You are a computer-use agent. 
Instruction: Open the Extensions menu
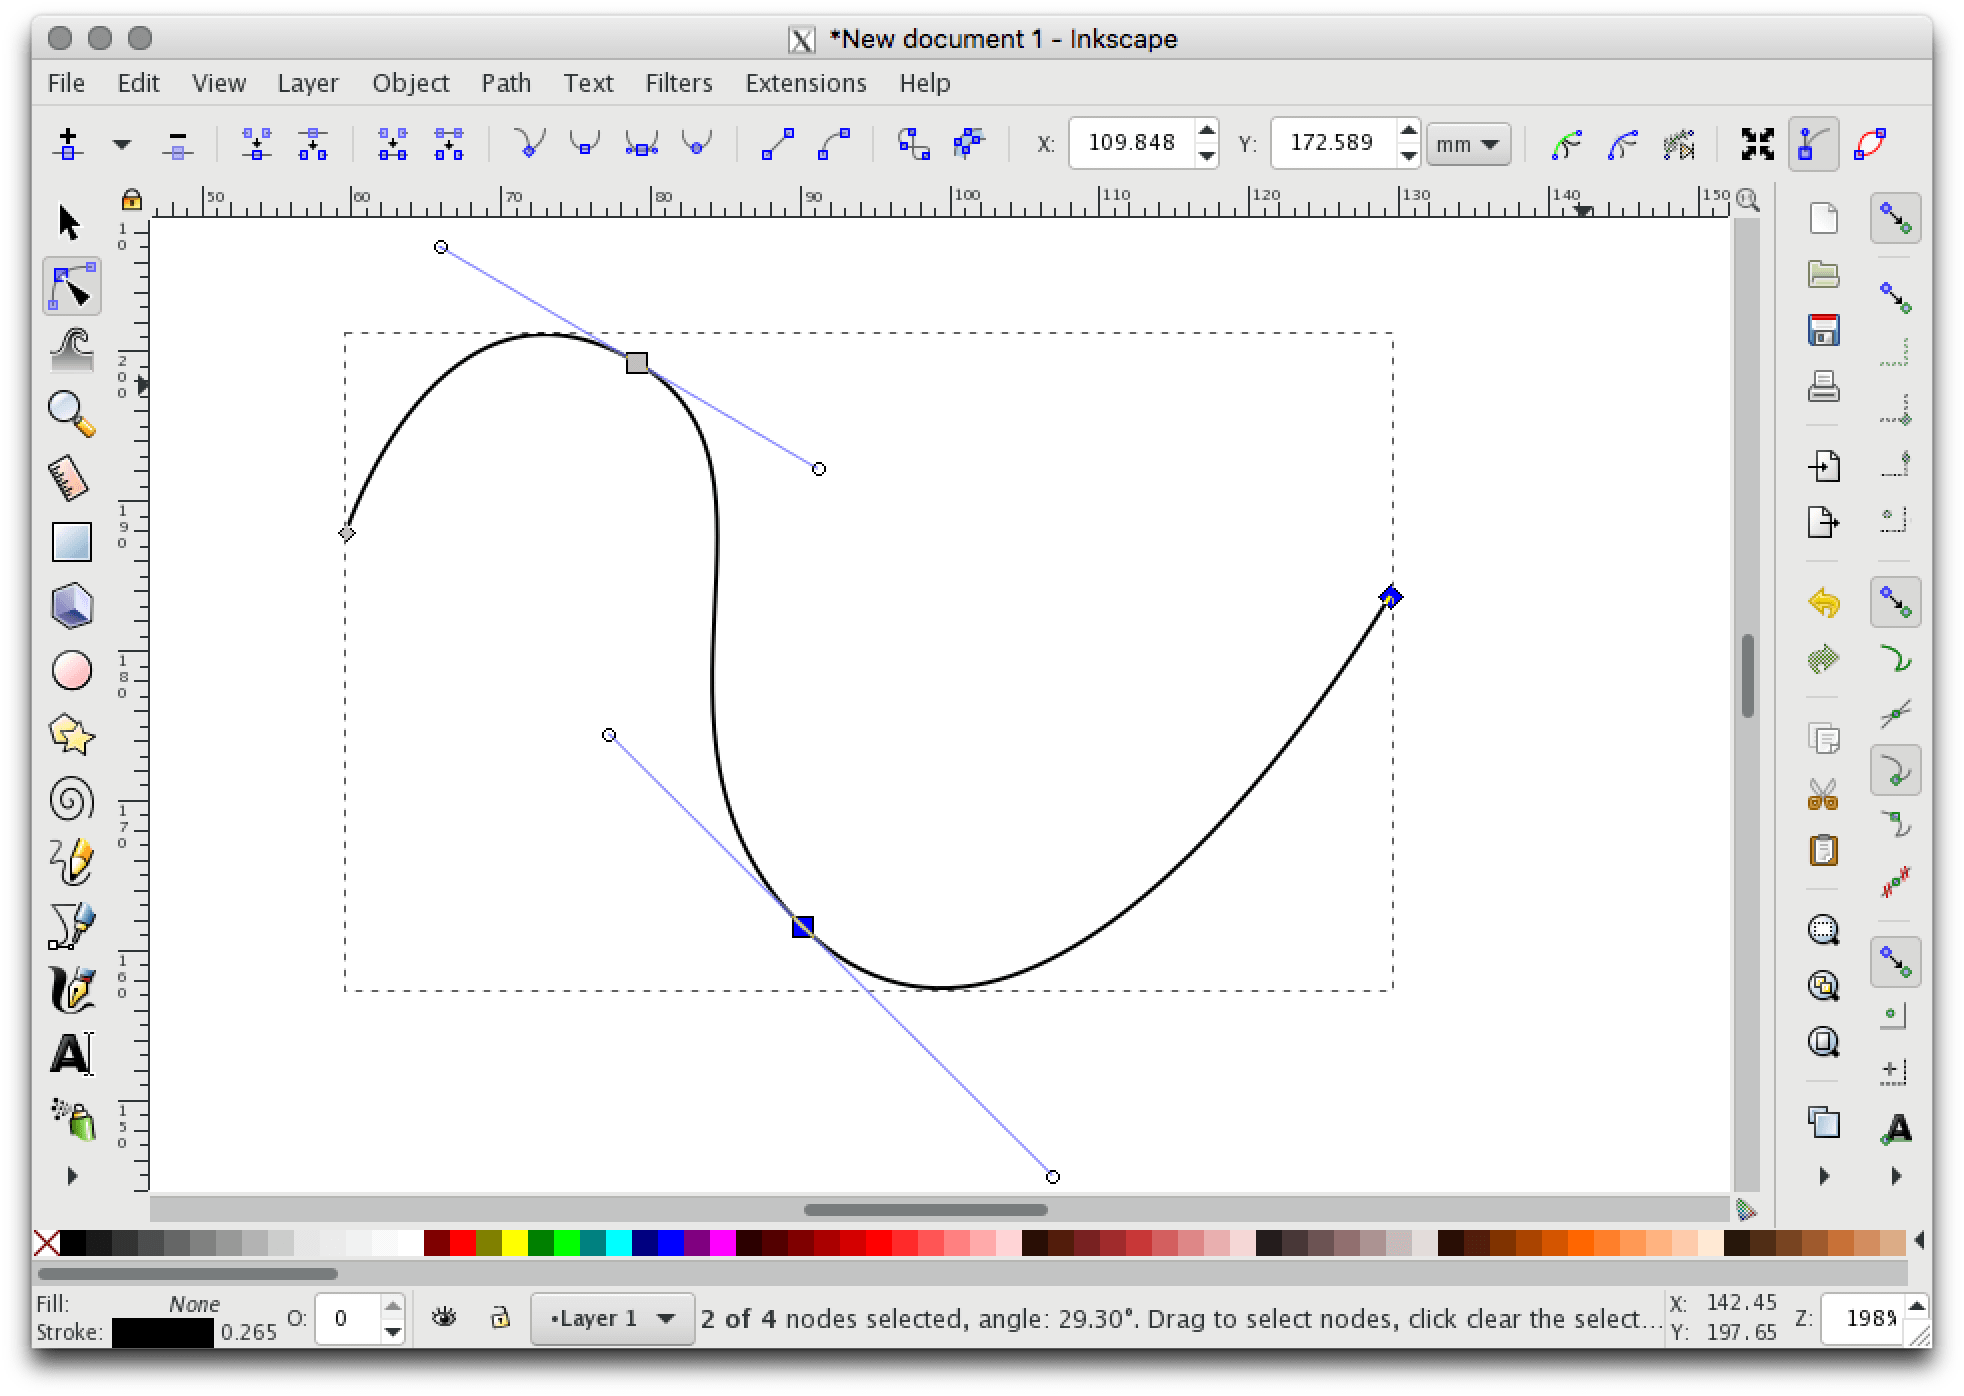(805, 83)
